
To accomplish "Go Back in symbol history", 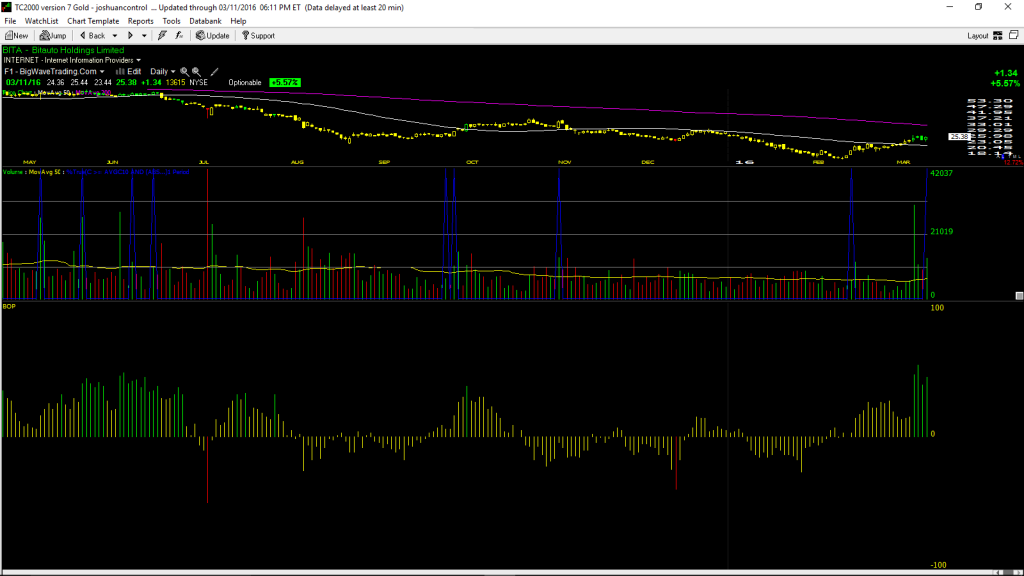I will [x=92, y=36].
